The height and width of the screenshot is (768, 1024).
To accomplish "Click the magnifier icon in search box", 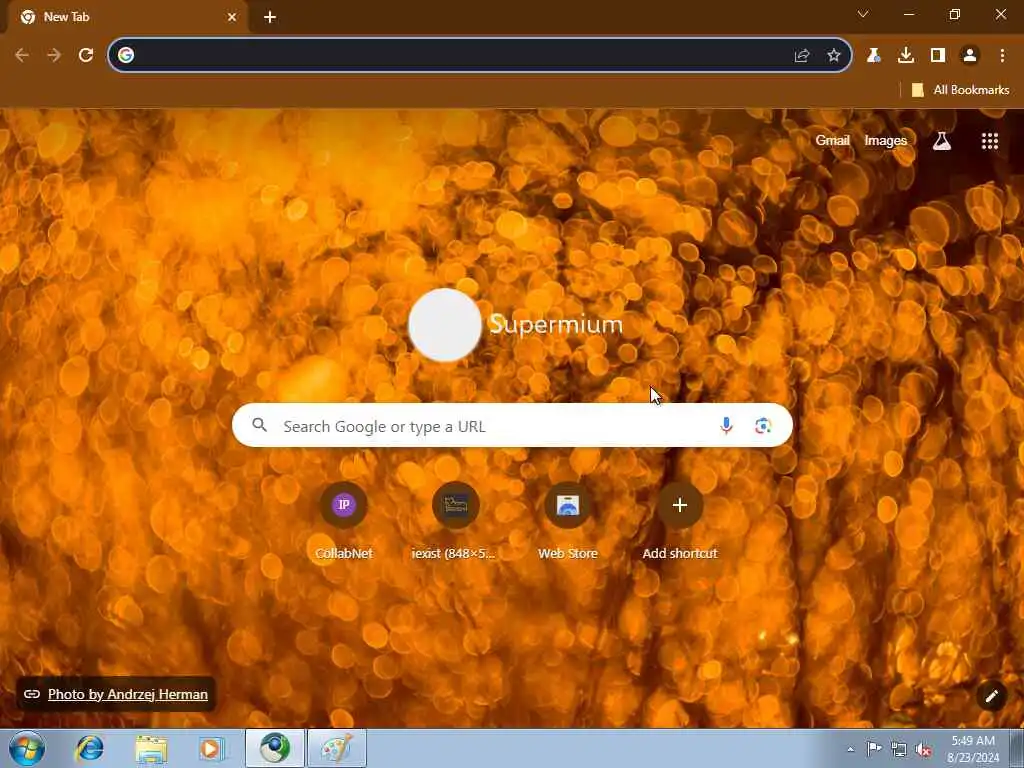I will pyautogui.click(x=259, y=425).
